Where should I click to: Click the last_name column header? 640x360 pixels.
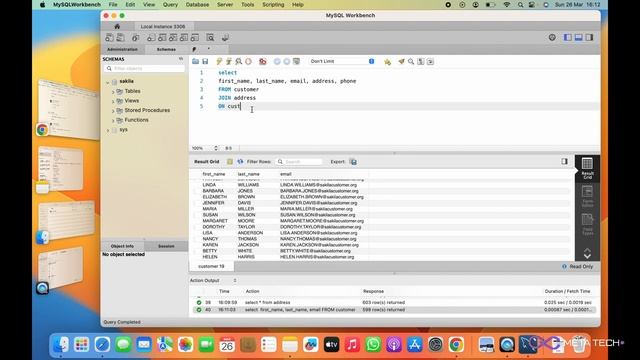pos(249,174)
